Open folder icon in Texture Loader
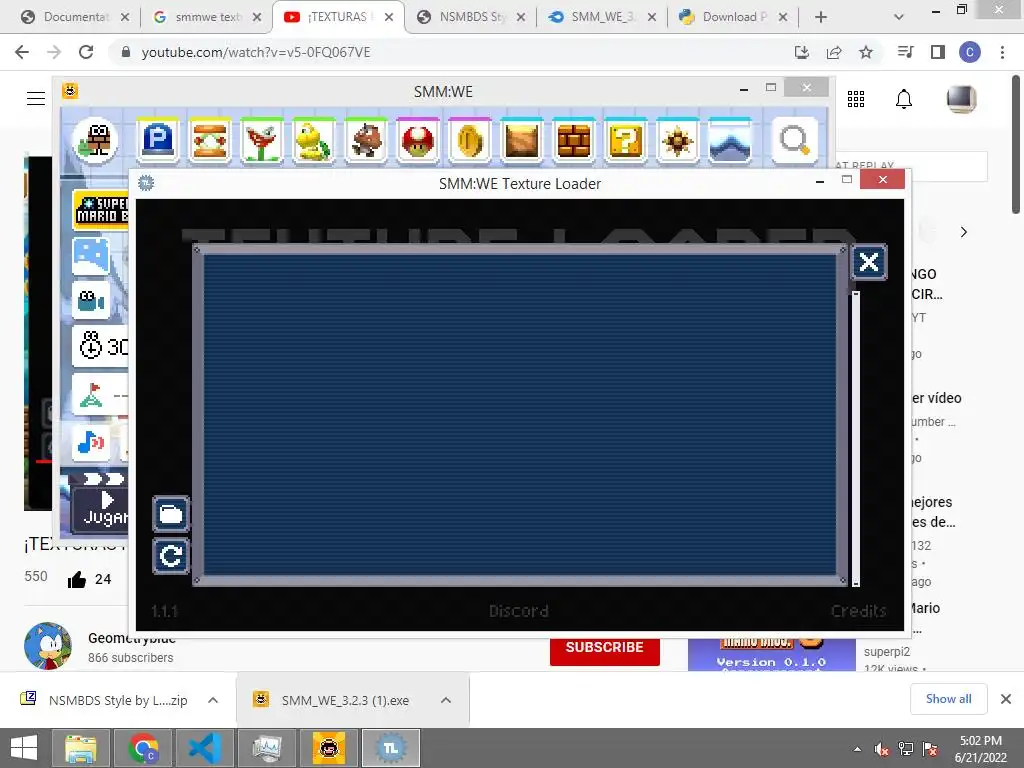 pos(170,514)
